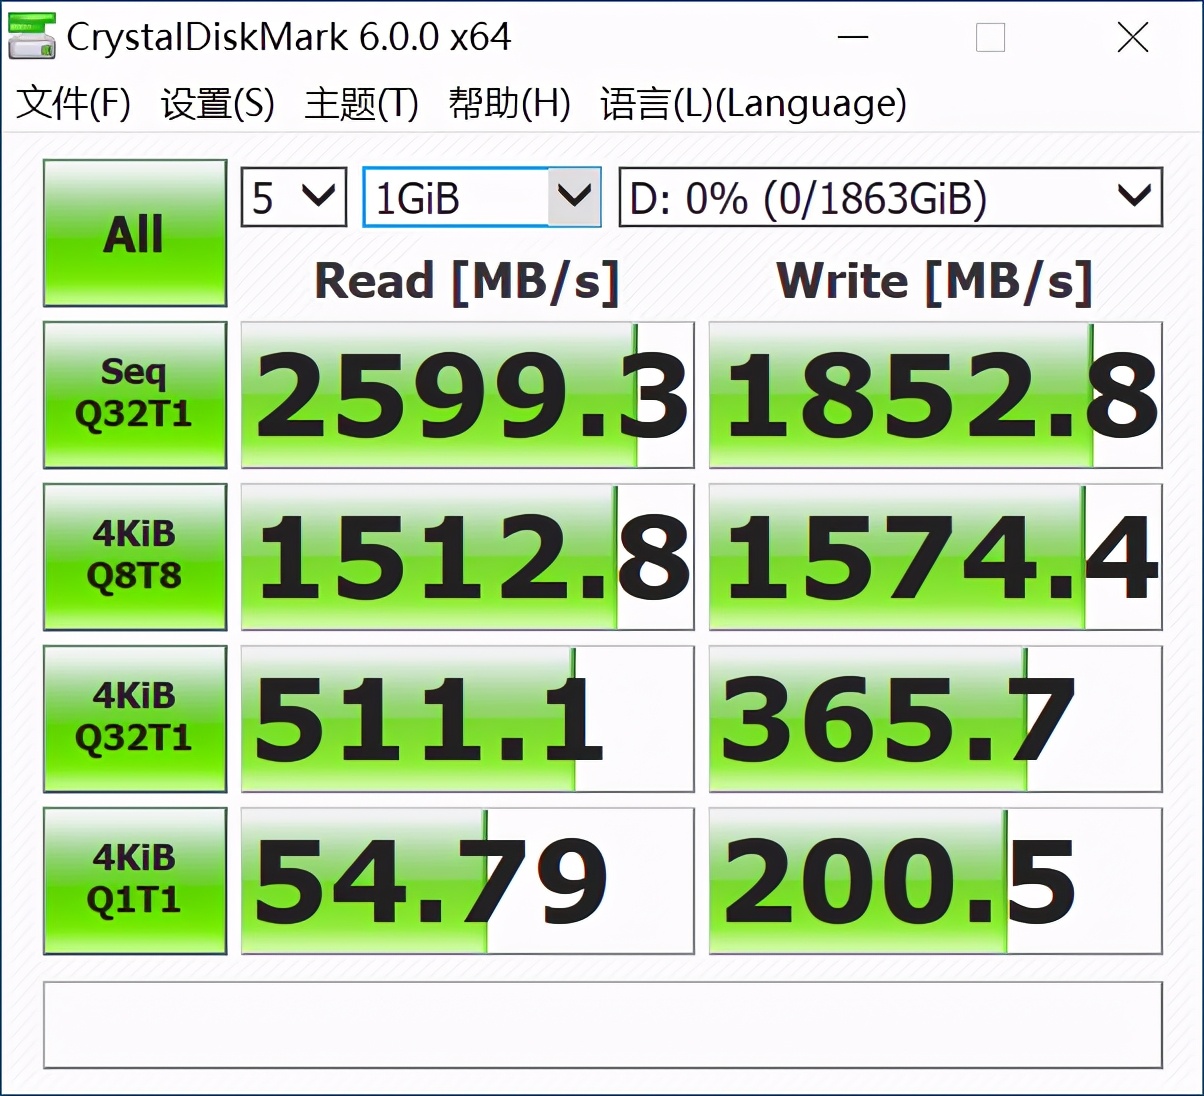Open the 语言(L)(Language) menu
The width and height of the screenshot is (1204, 1096).
click(x=754, y=103)
